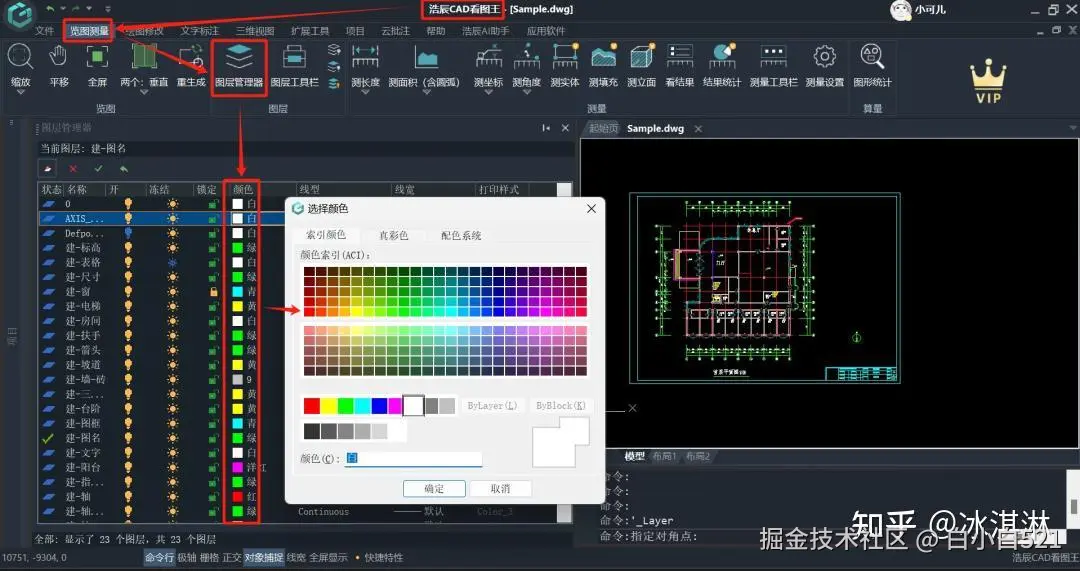Viewport: 1080px width, 571px height.
Task: Click the 颜色(C) text input field
Action: coord(413,458)
